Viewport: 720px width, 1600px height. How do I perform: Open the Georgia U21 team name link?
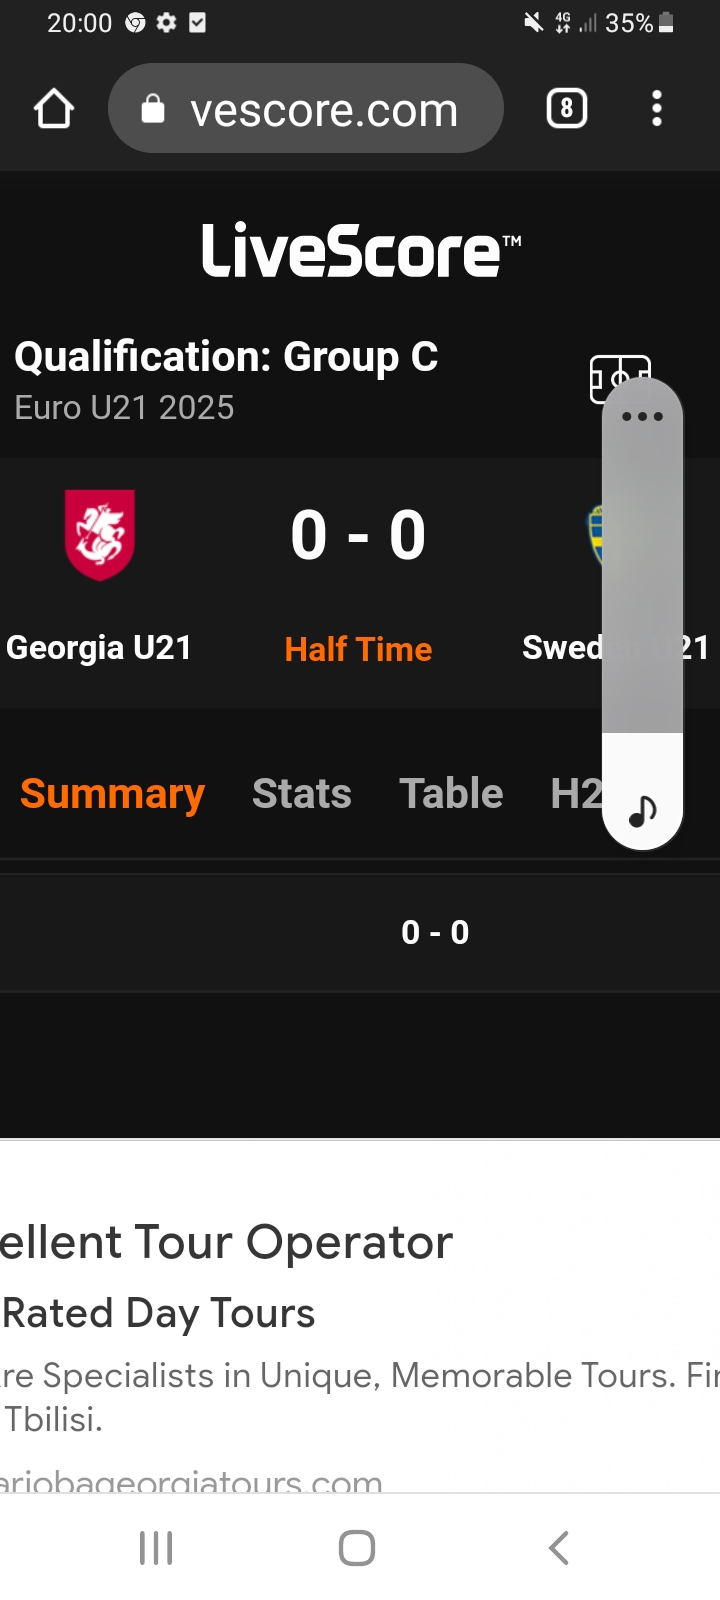(99, 648)
